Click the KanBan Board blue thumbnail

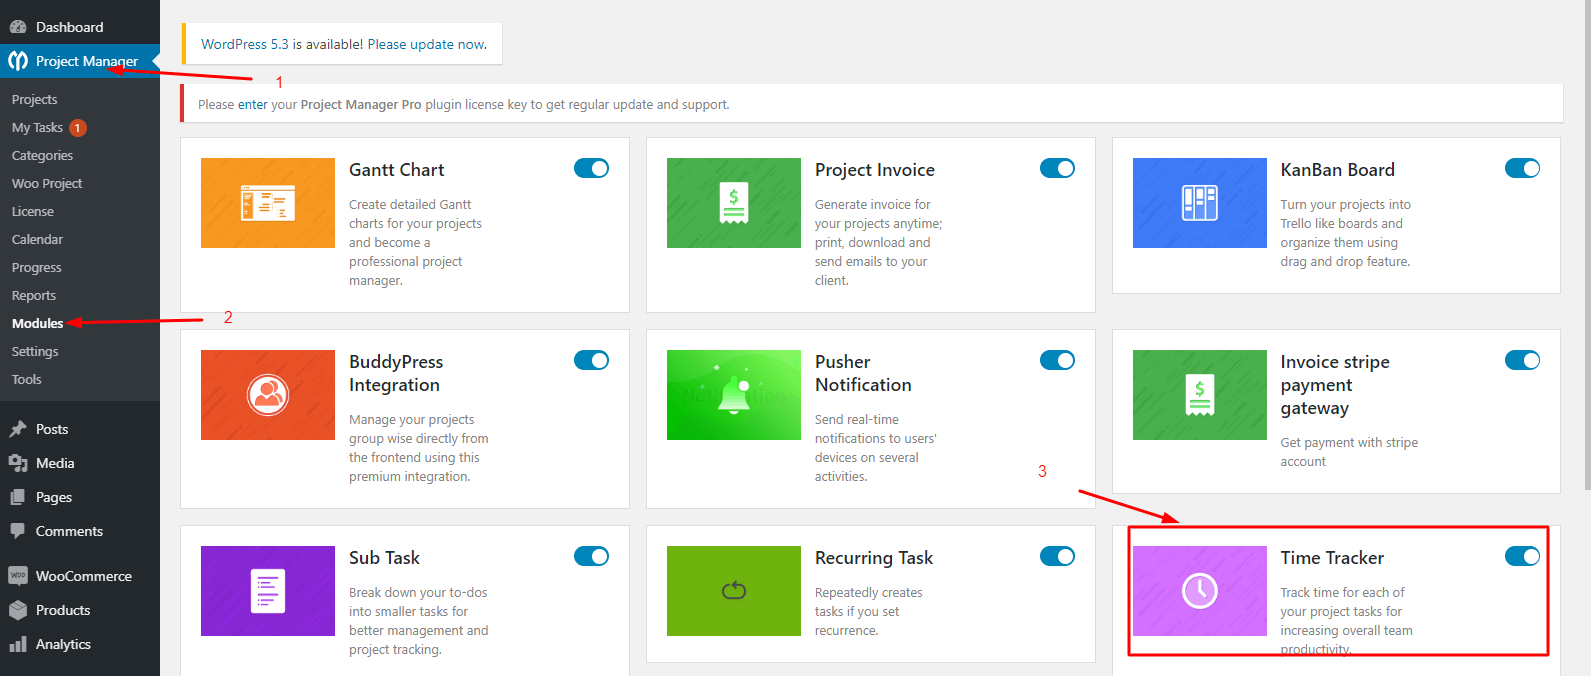point(1200,203)
